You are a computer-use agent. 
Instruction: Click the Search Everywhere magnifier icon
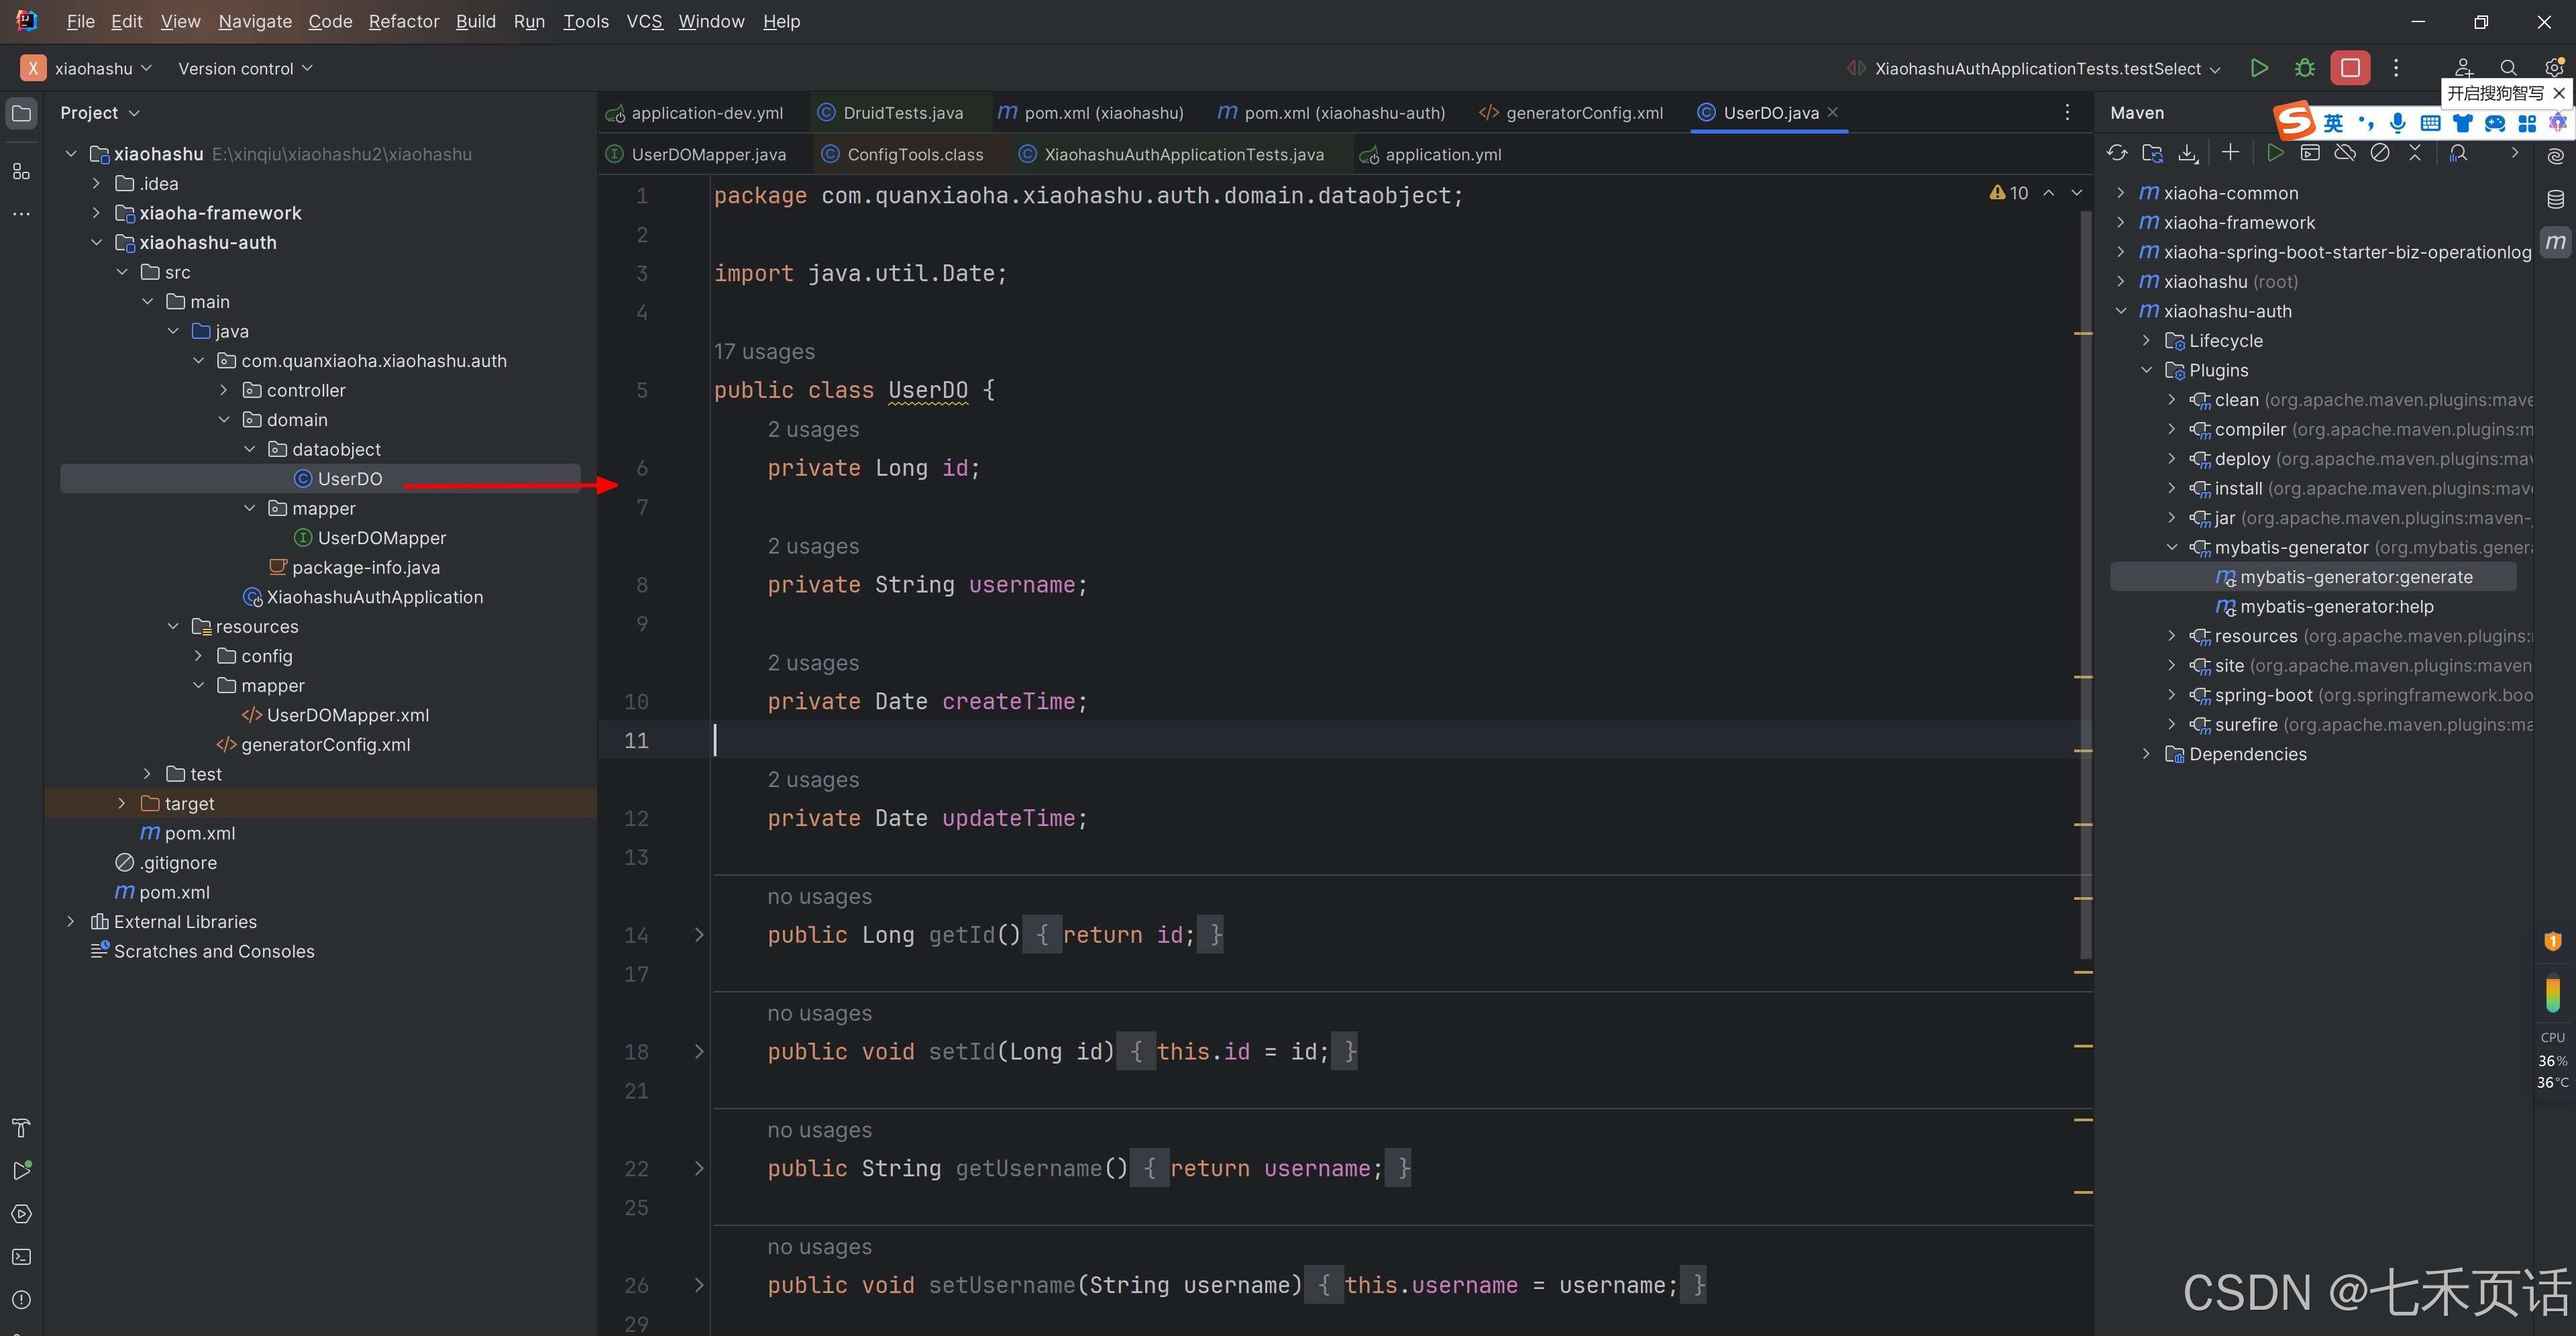point(2508,68)
